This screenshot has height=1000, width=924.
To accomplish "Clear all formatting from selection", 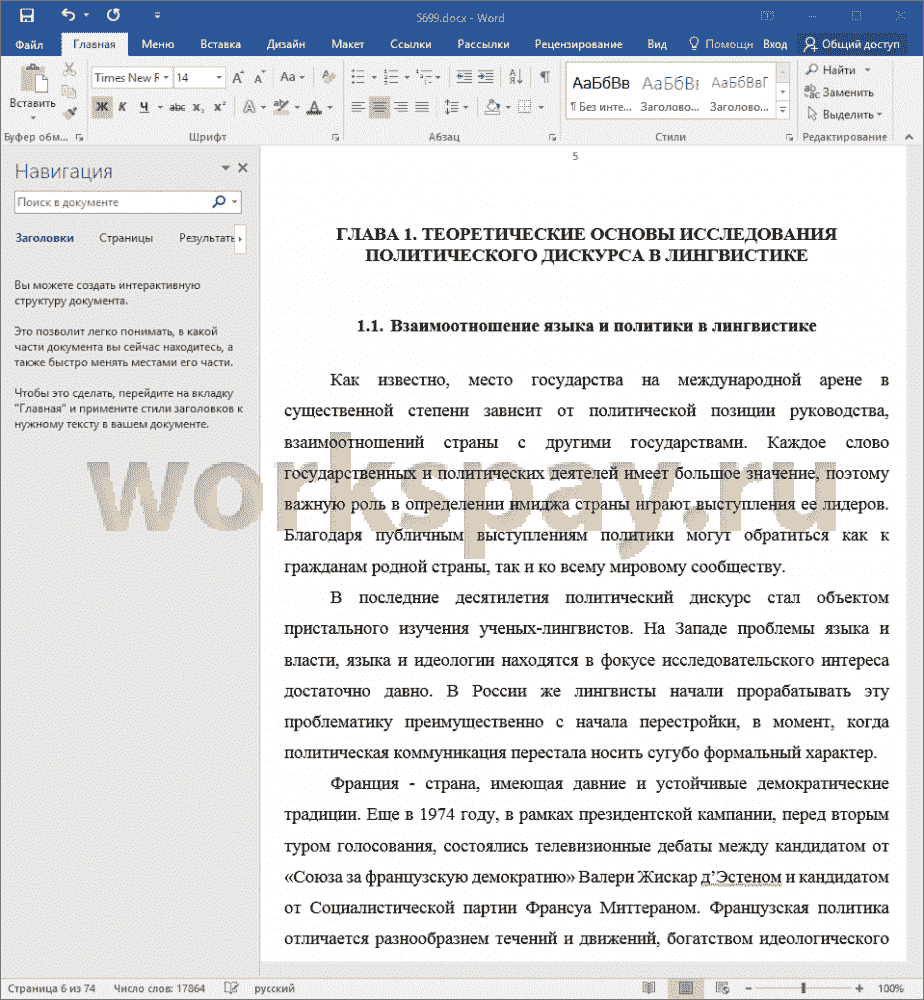I will click(328, 78).
